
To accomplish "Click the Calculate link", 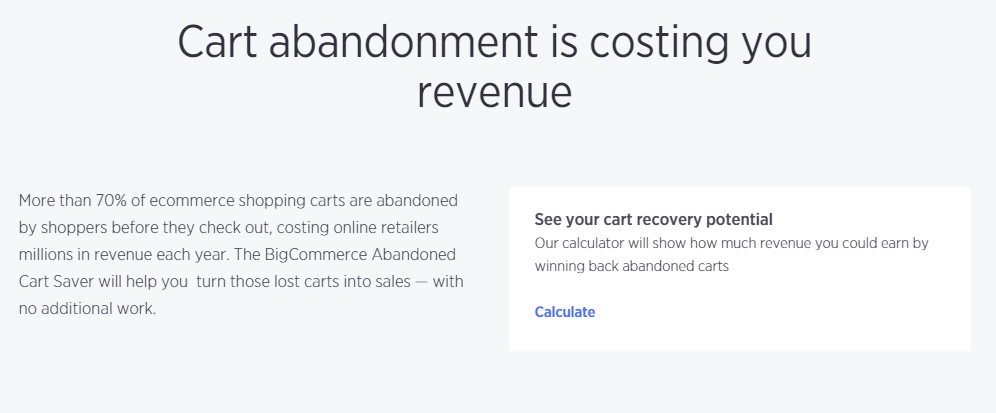I will pyautogui.click(x=565, y=312).
